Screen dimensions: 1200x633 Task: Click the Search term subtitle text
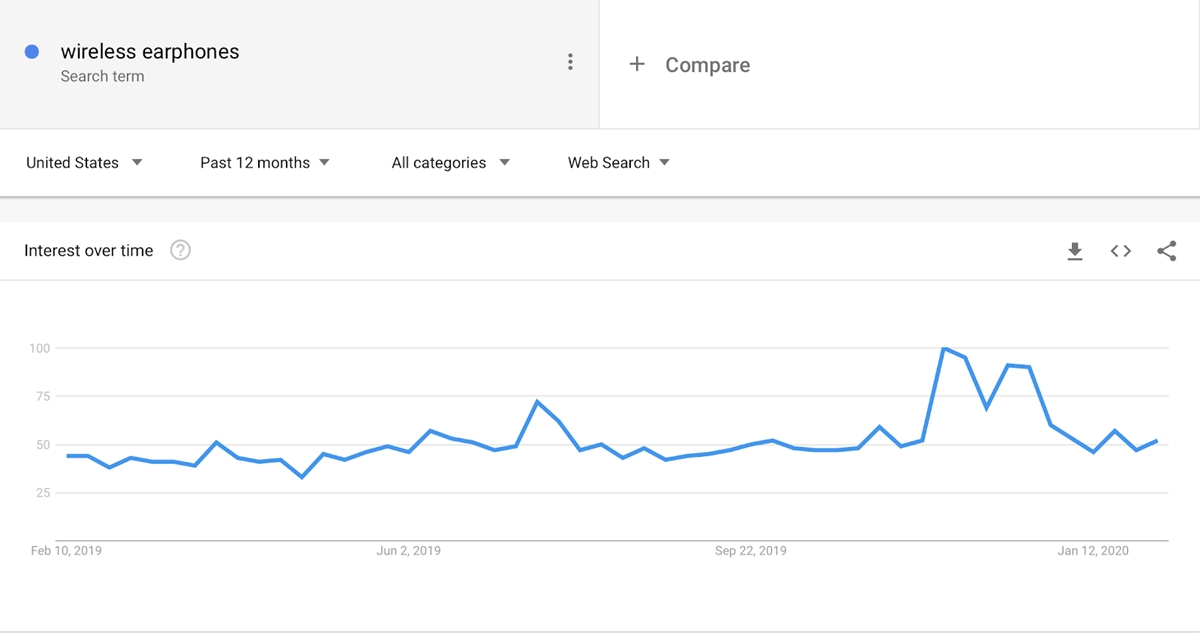102,76
